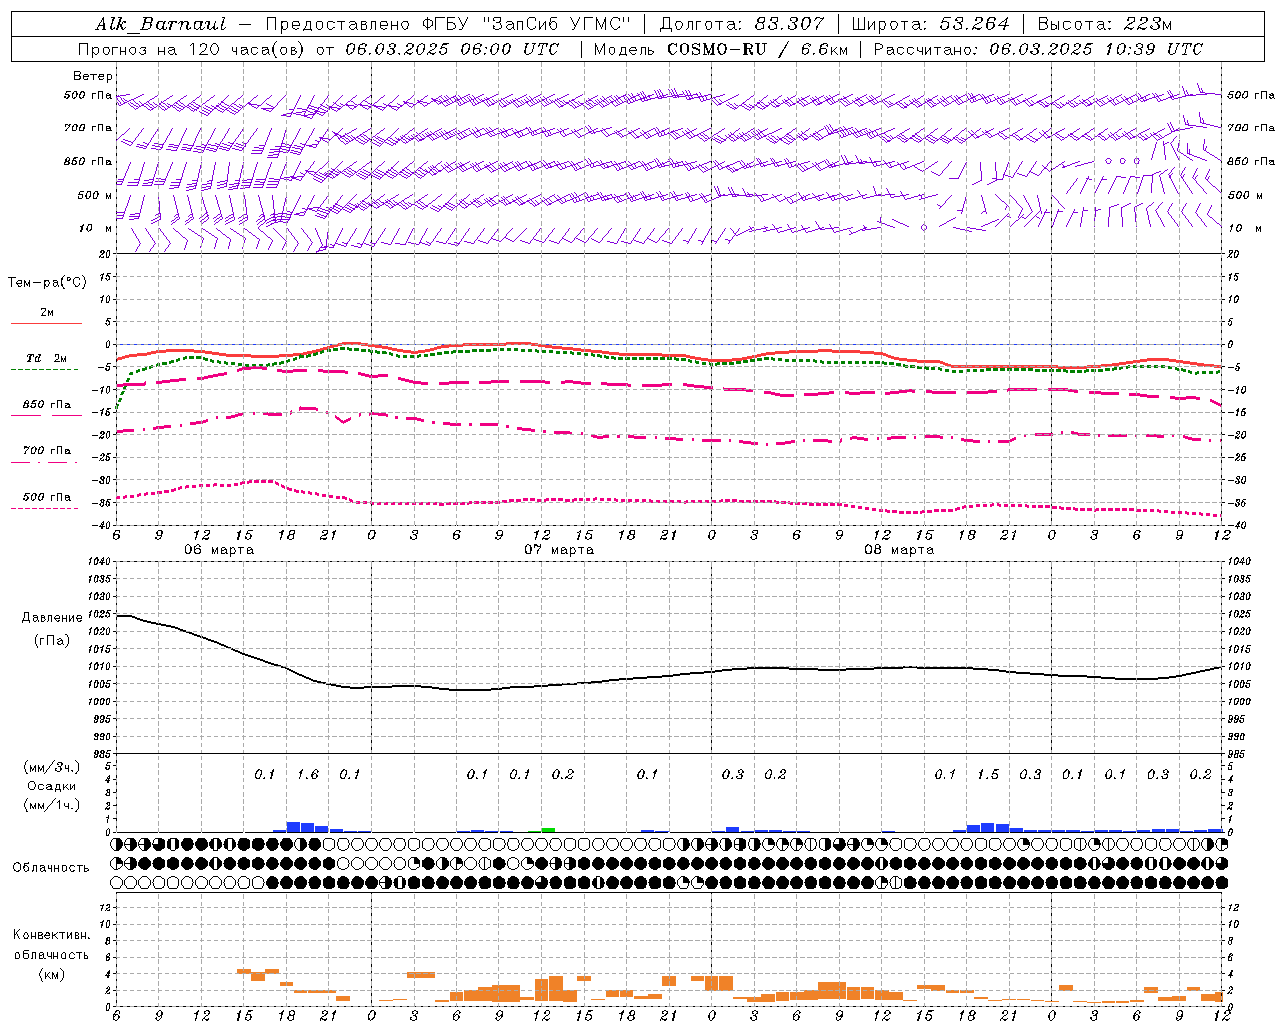This screenshot has width=1280, height=1024.
Task: Click the 06 марта date label
Action: click(219, 550)
